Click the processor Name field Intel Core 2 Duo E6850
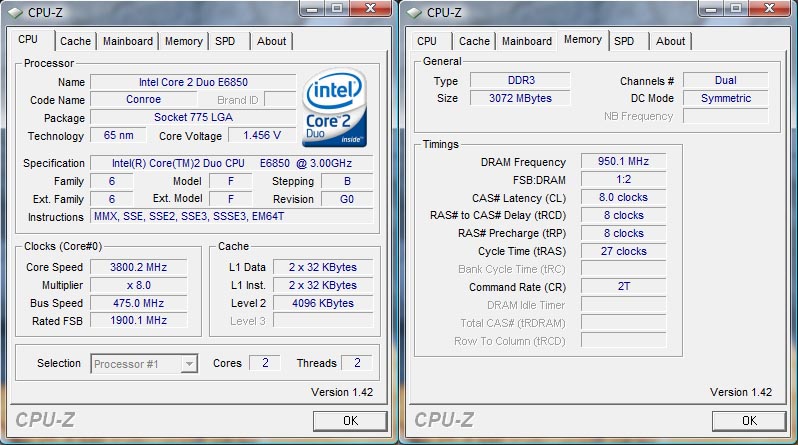 193,82
